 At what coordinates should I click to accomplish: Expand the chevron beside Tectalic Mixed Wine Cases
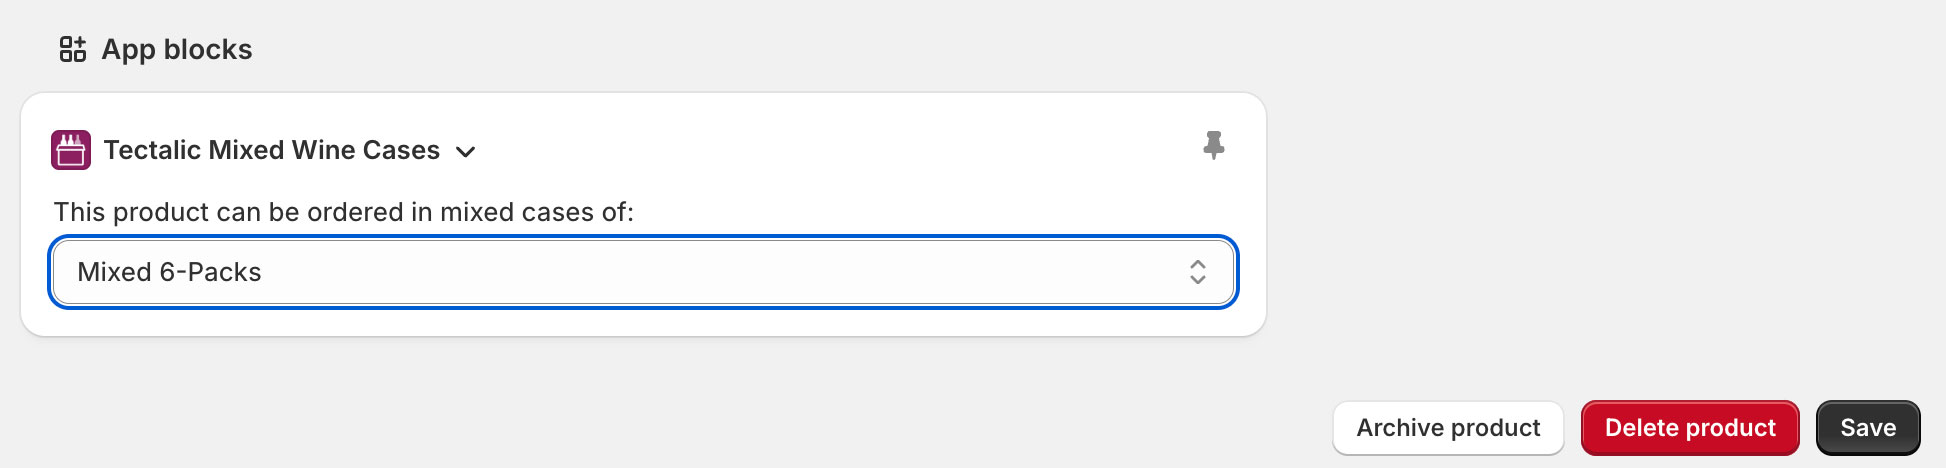pyautogui.click(x=465, y=152)
